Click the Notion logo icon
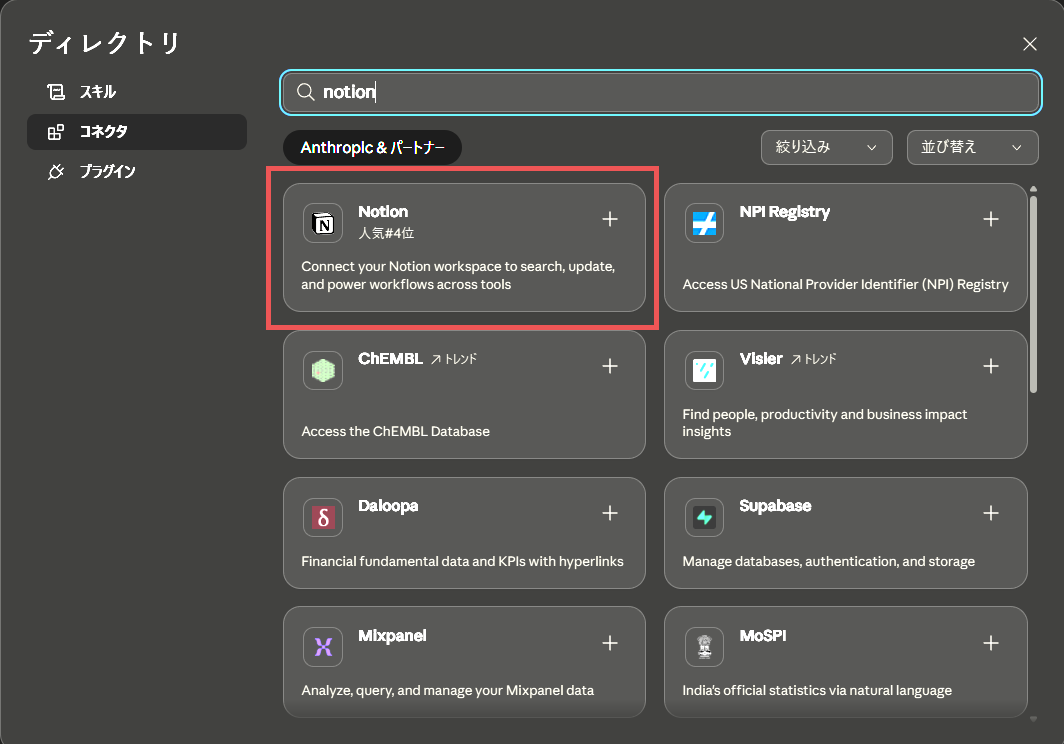Screen dimensions: 1064x744 323,223
